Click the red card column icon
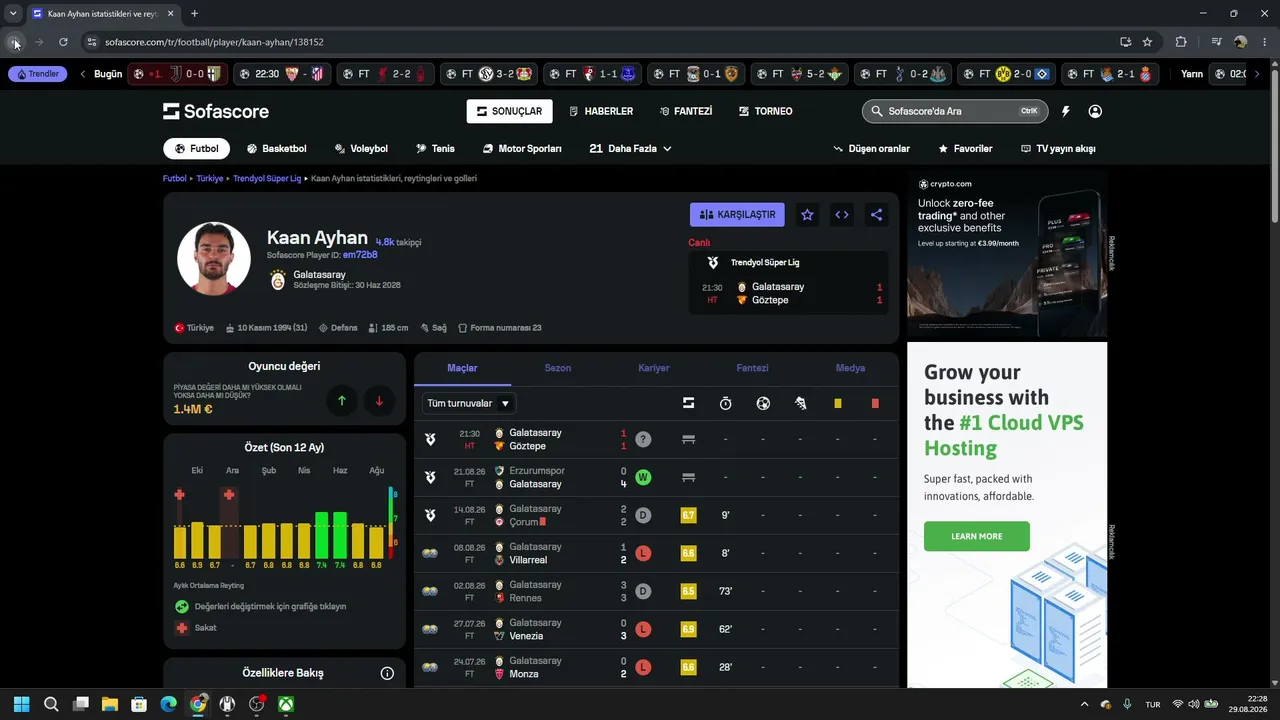 [x=875, y=403]
